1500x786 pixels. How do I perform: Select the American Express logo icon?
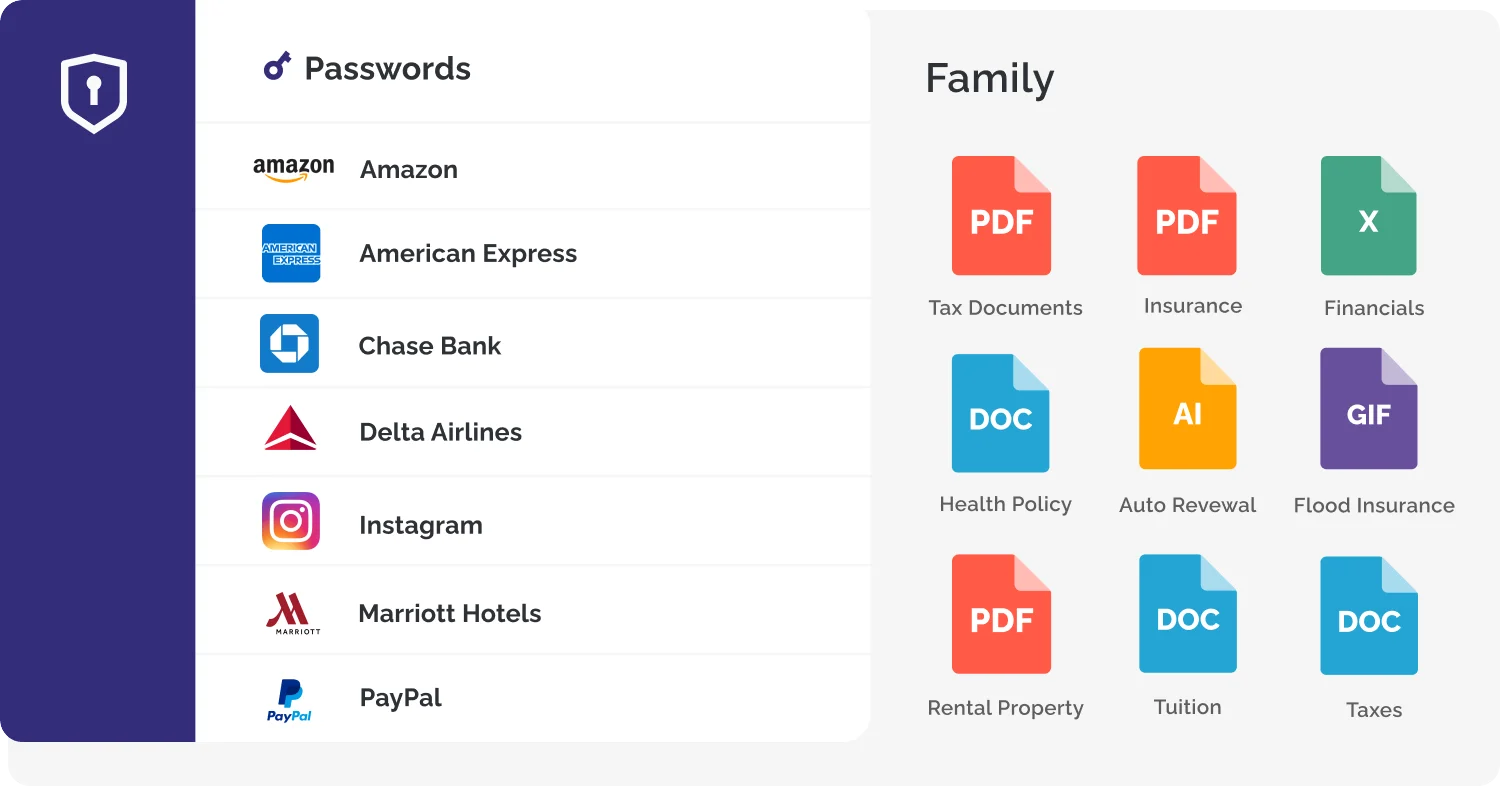pos(291,253)
